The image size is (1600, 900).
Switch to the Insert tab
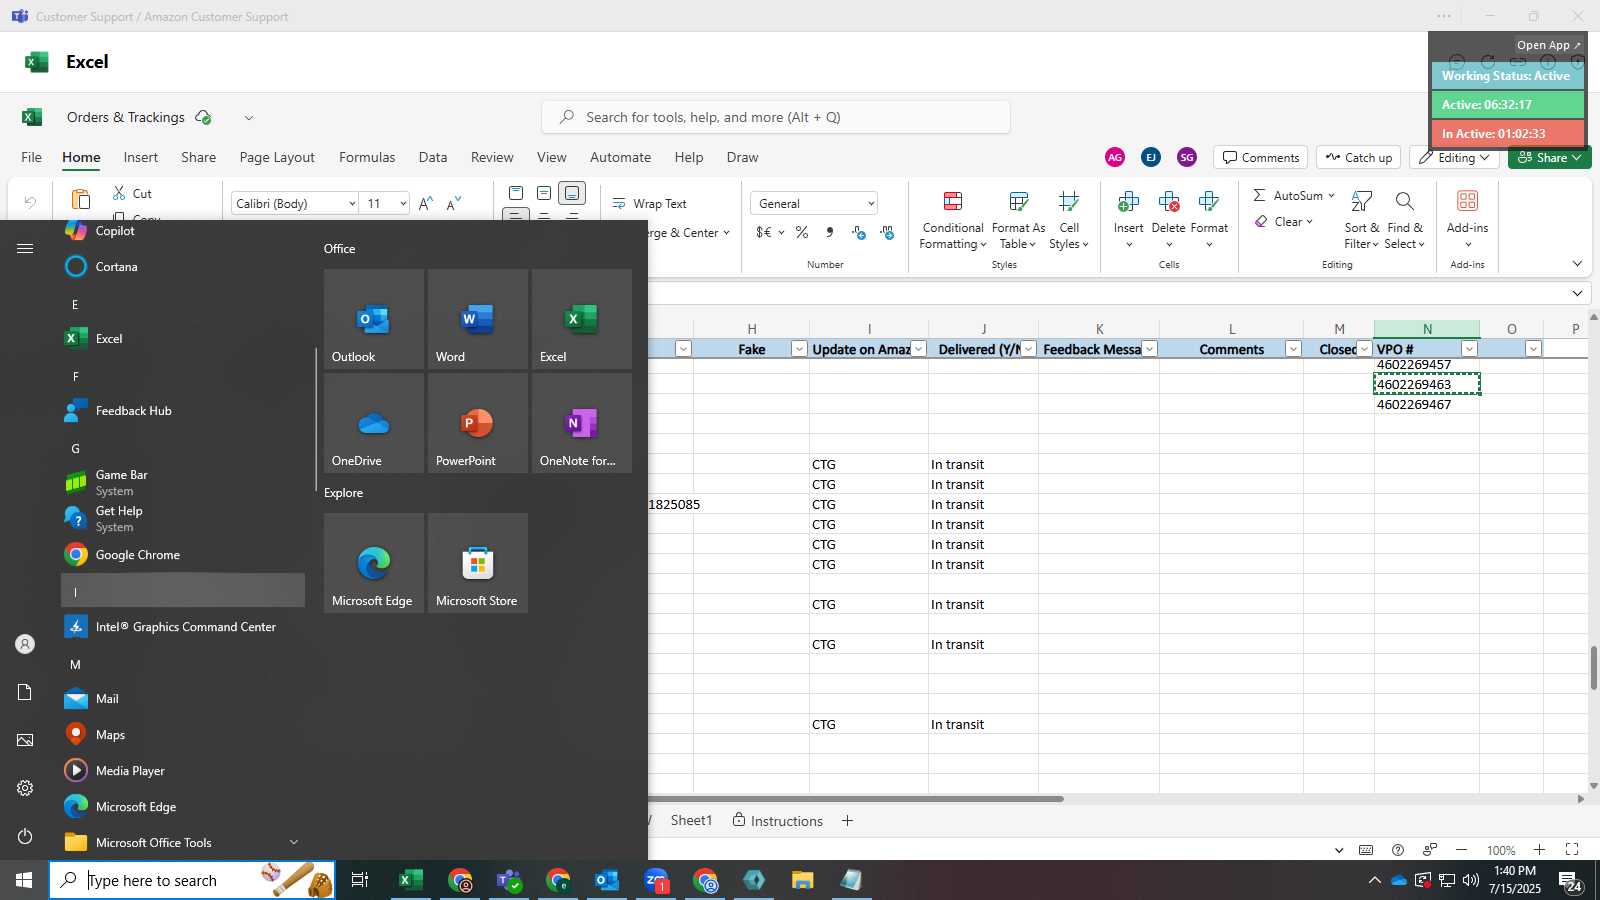141,157
